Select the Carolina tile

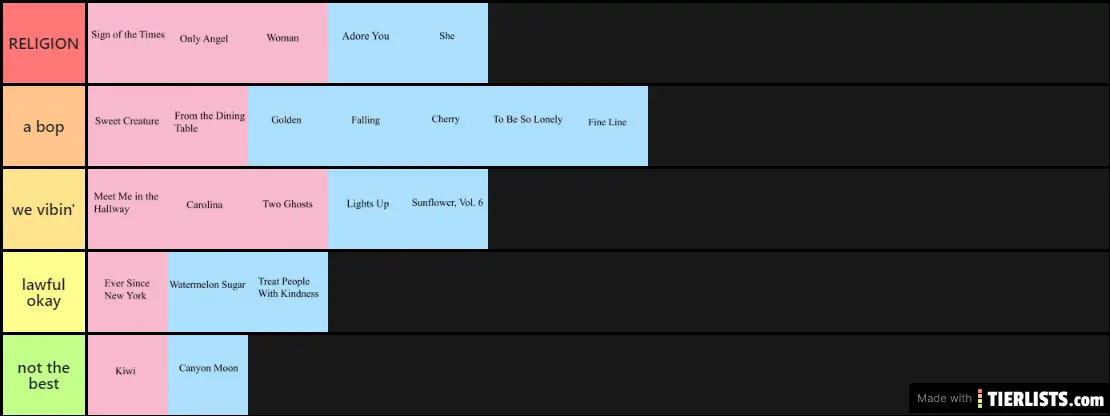click(x=207, y=209)
